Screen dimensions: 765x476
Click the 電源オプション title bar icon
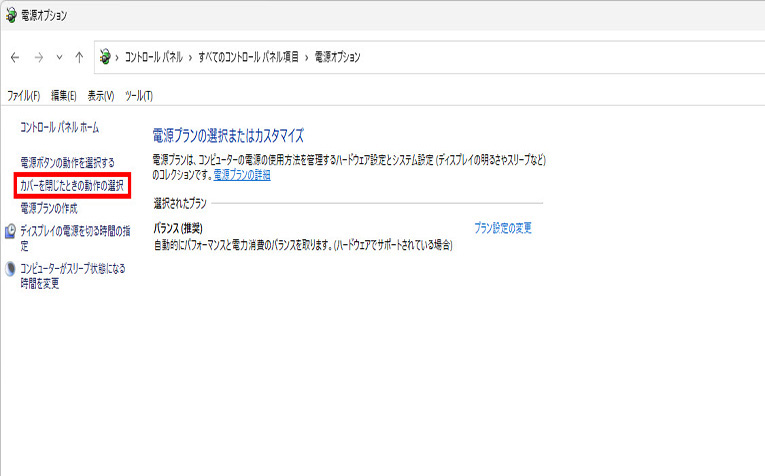click(10, 17)
